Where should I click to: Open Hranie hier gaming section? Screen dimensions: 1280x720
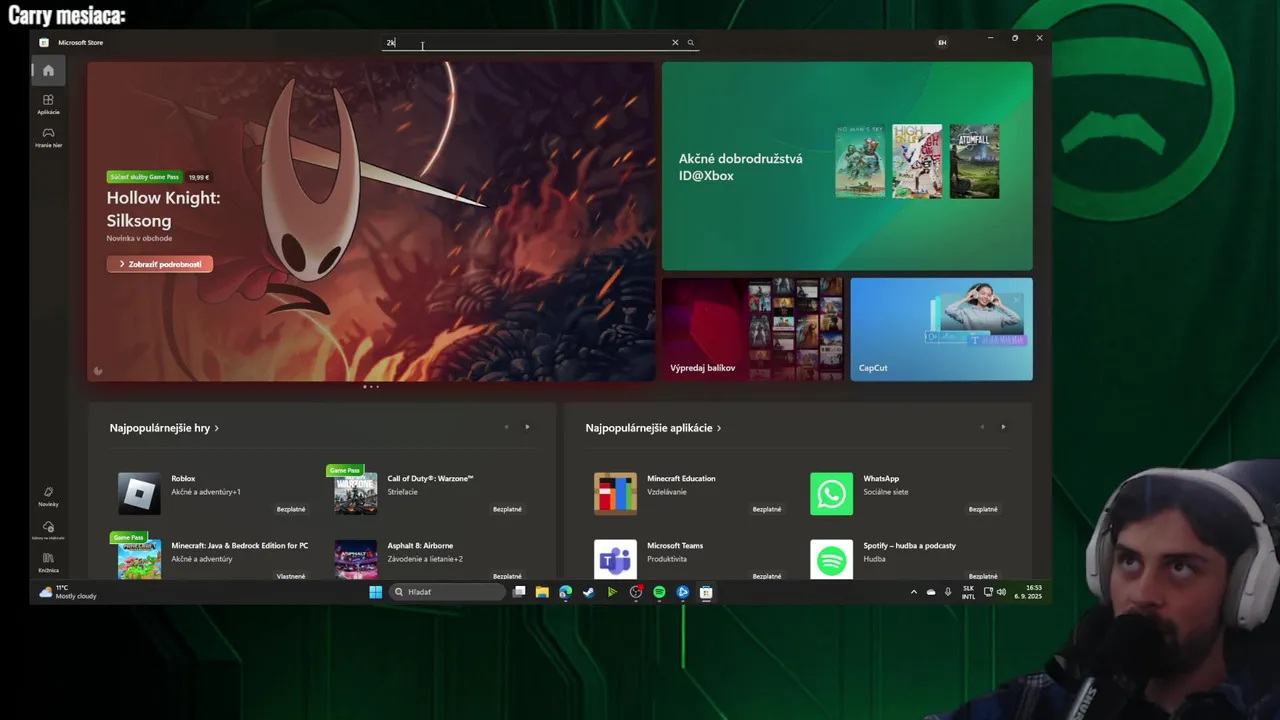(x=48, y=137)
